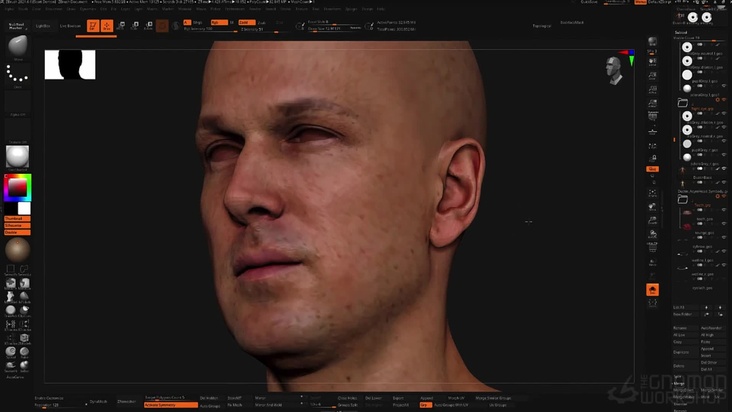The image size is (732, 412).
Task: Expand the light eye folder in Subtool list
Action: pos(684,102)
